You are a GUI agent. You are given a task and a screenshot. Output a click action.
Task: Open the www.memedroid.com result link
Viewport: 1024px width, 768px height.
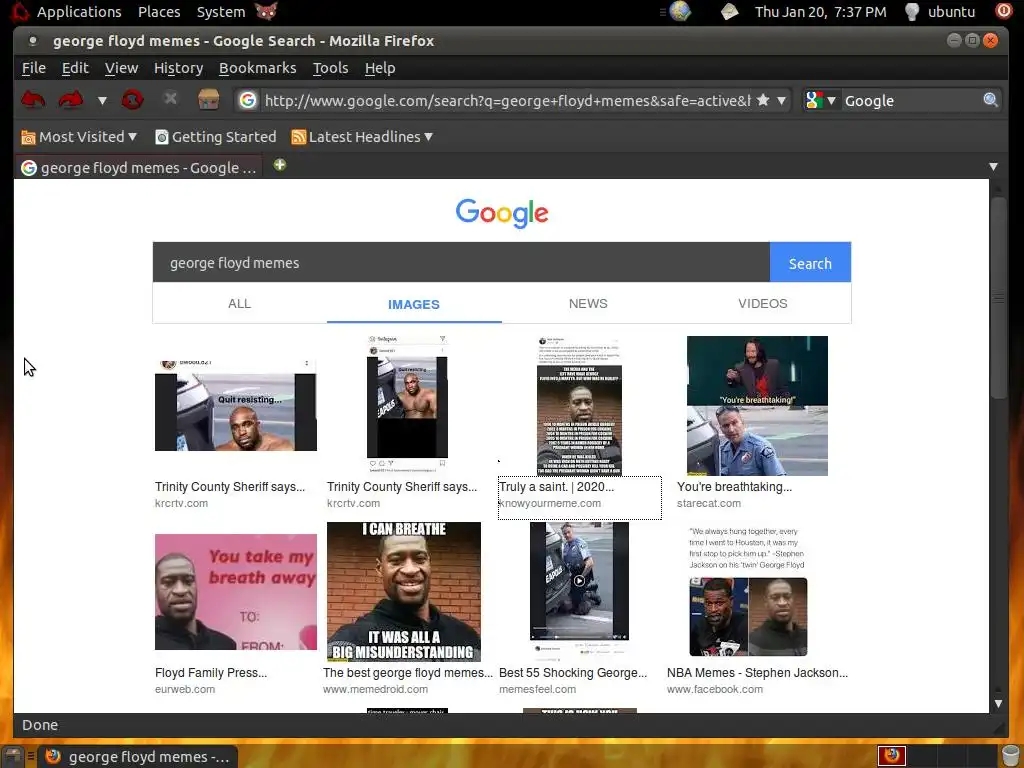click(x=376, y=689)
